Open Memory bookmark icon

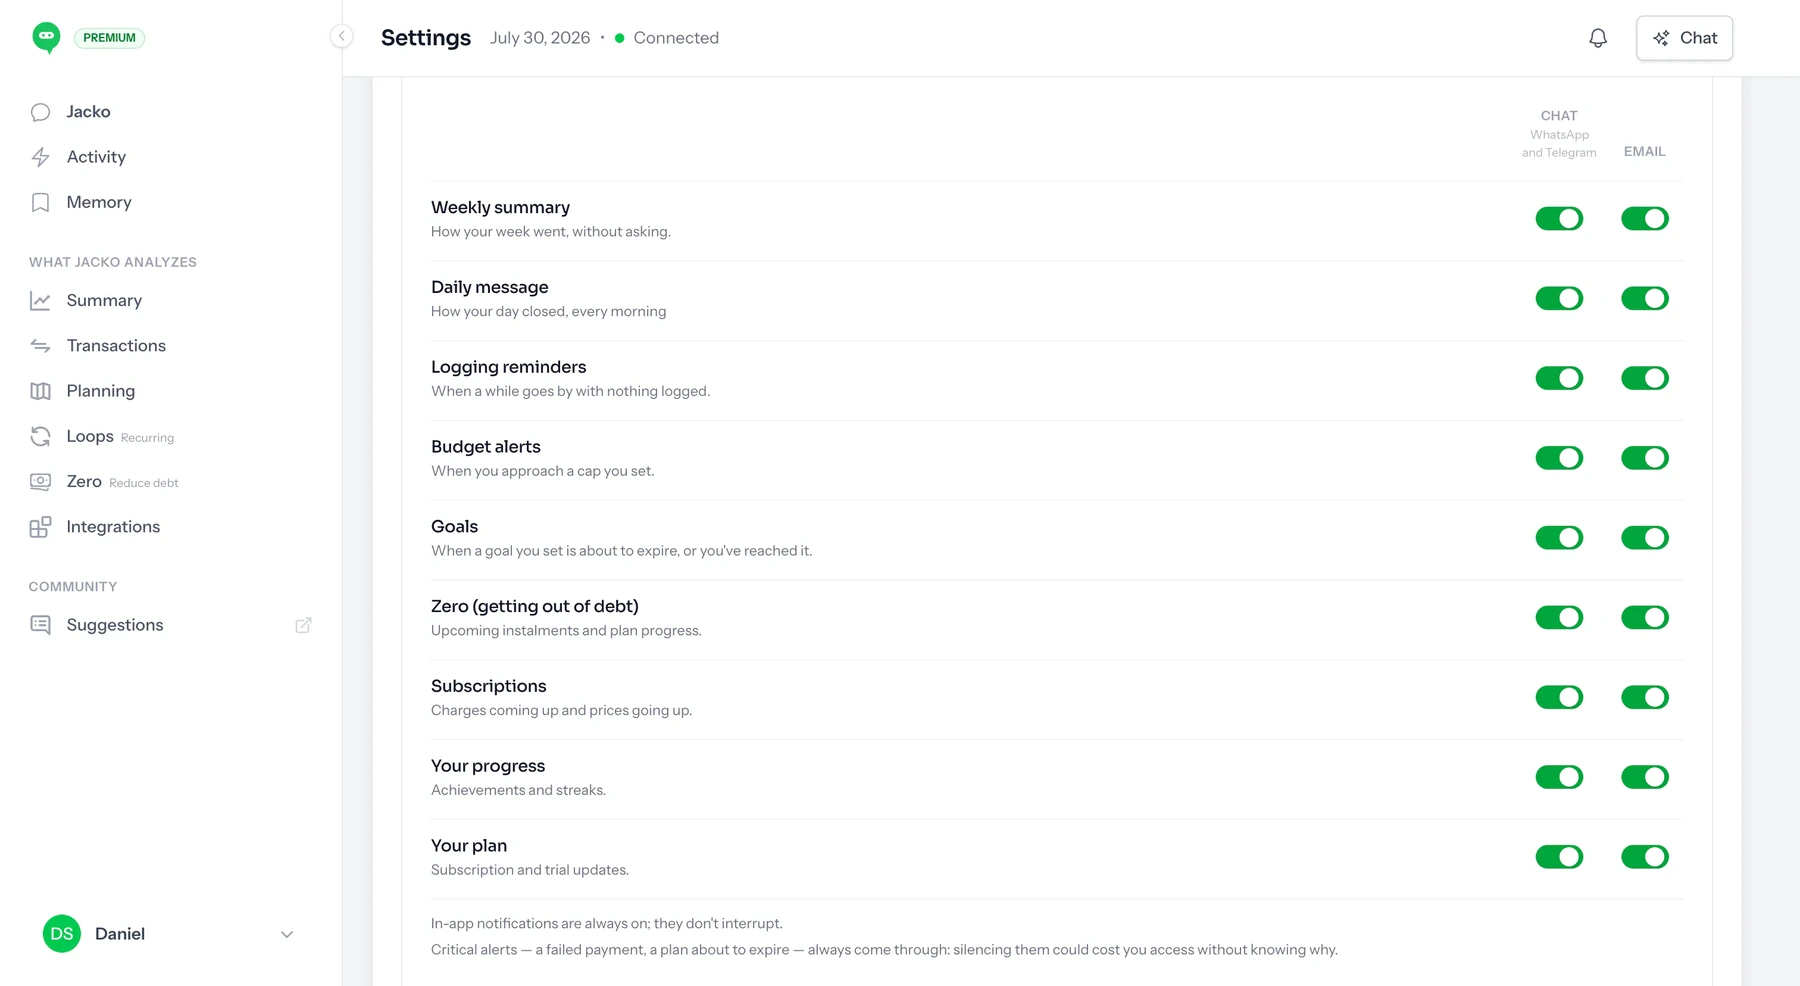pyautogui.click(x=40, y=202)
